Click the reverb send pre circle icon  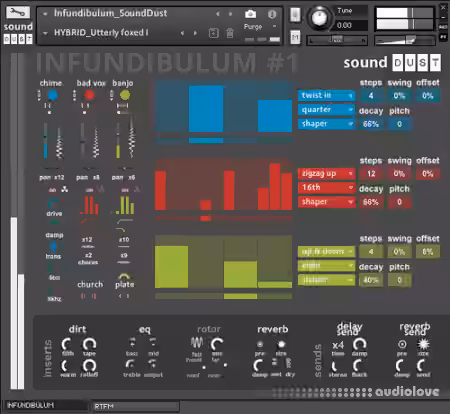tap(402, 344)
